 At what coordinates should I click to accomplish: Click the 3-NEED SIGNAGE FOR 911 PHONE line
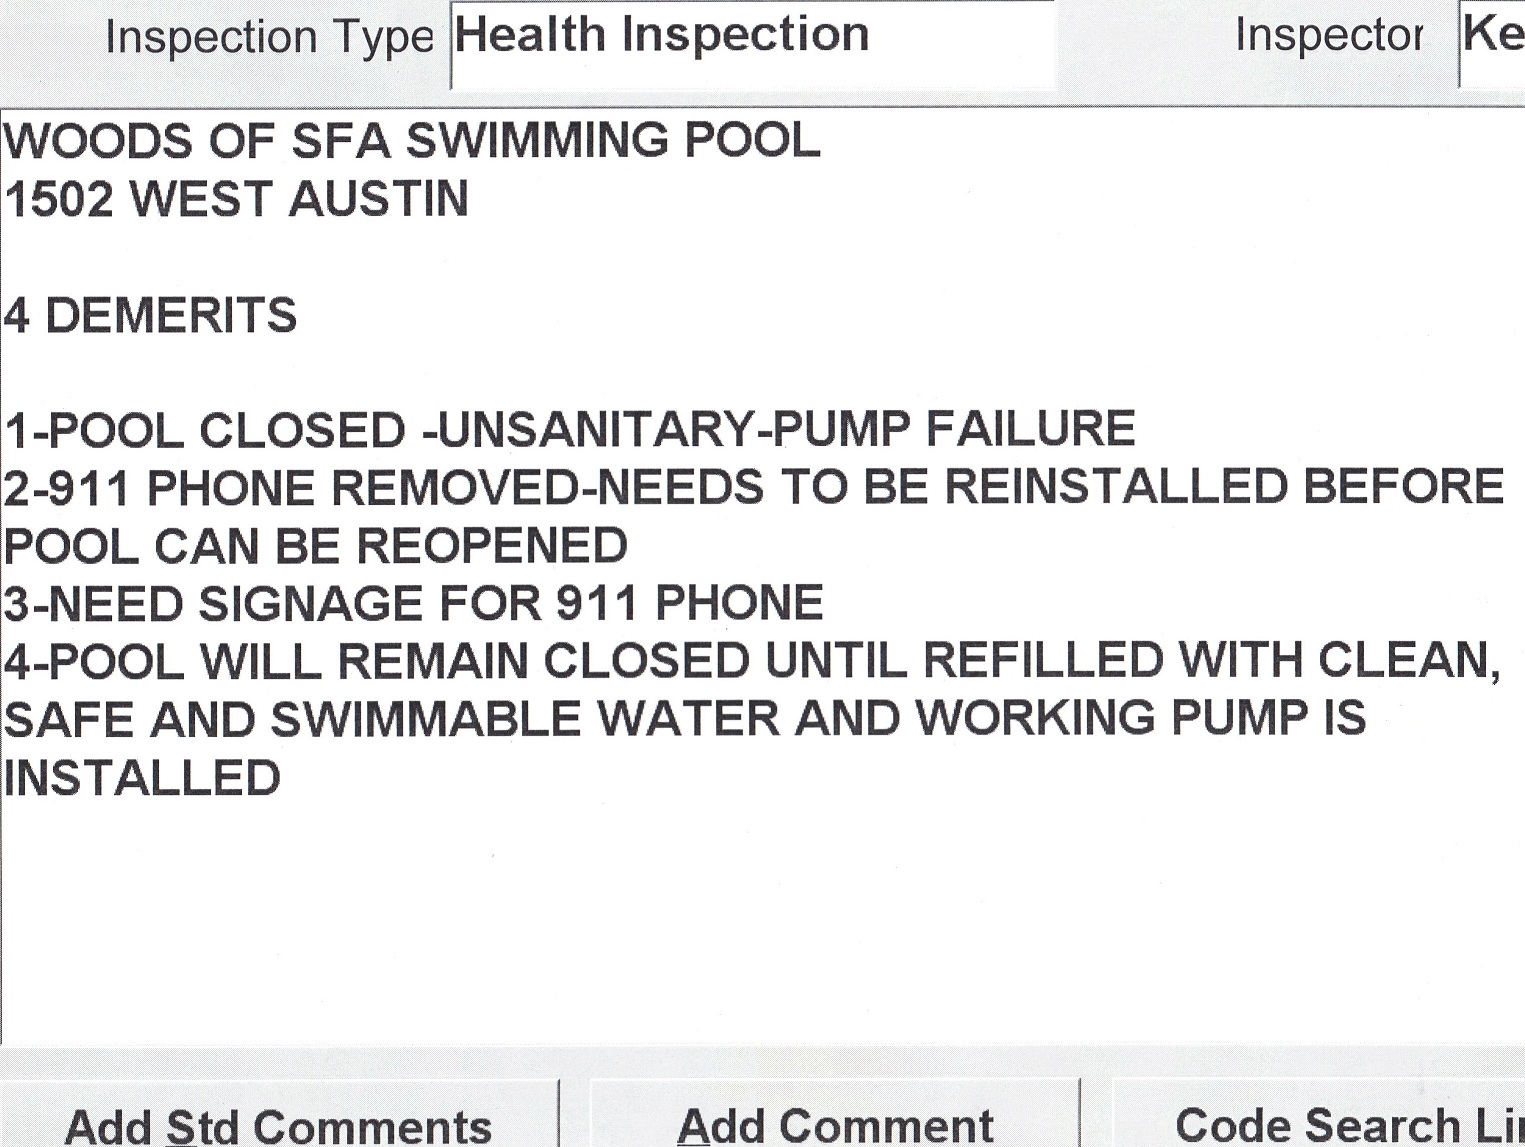coord(413,604)
